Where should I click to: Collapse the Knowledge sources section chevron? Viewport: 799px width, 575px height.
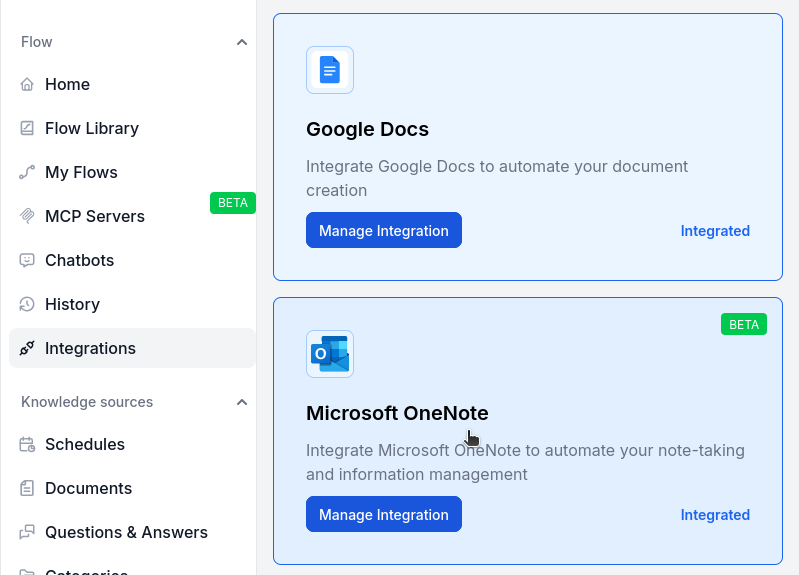(241, 402)
